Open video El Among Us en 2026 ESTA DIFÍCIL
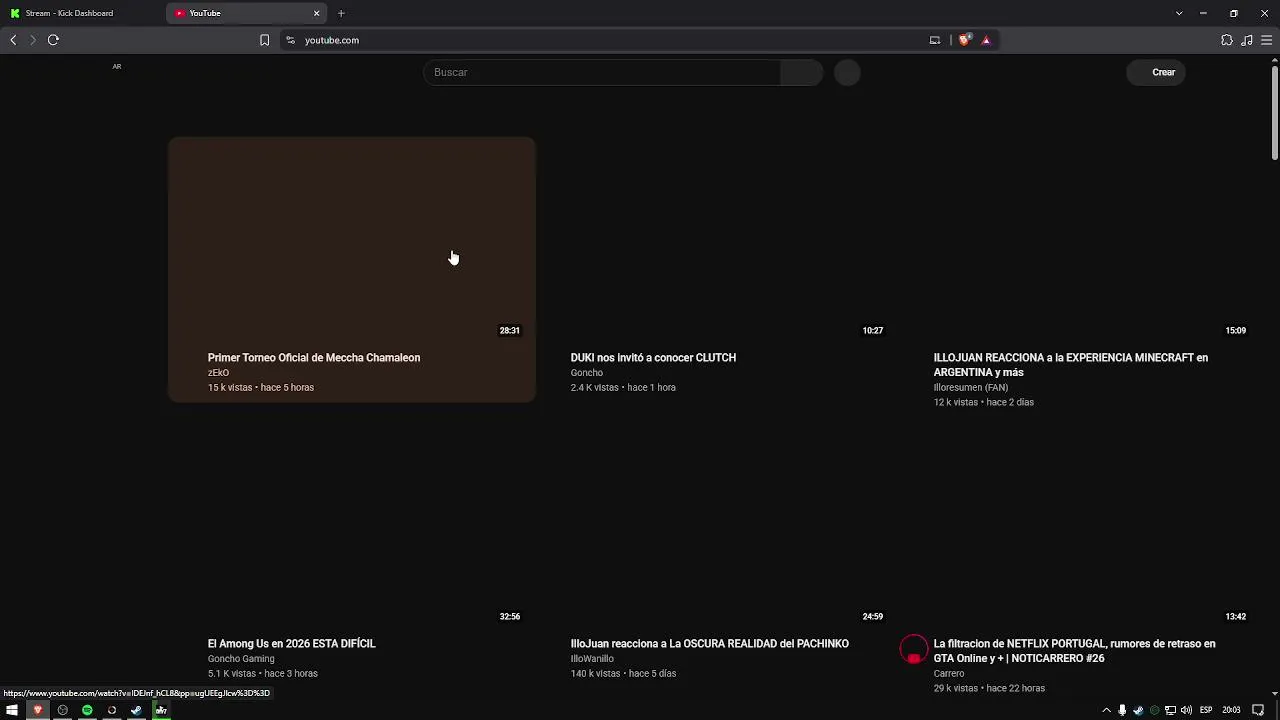1280x720 pixels. [292, 644]
